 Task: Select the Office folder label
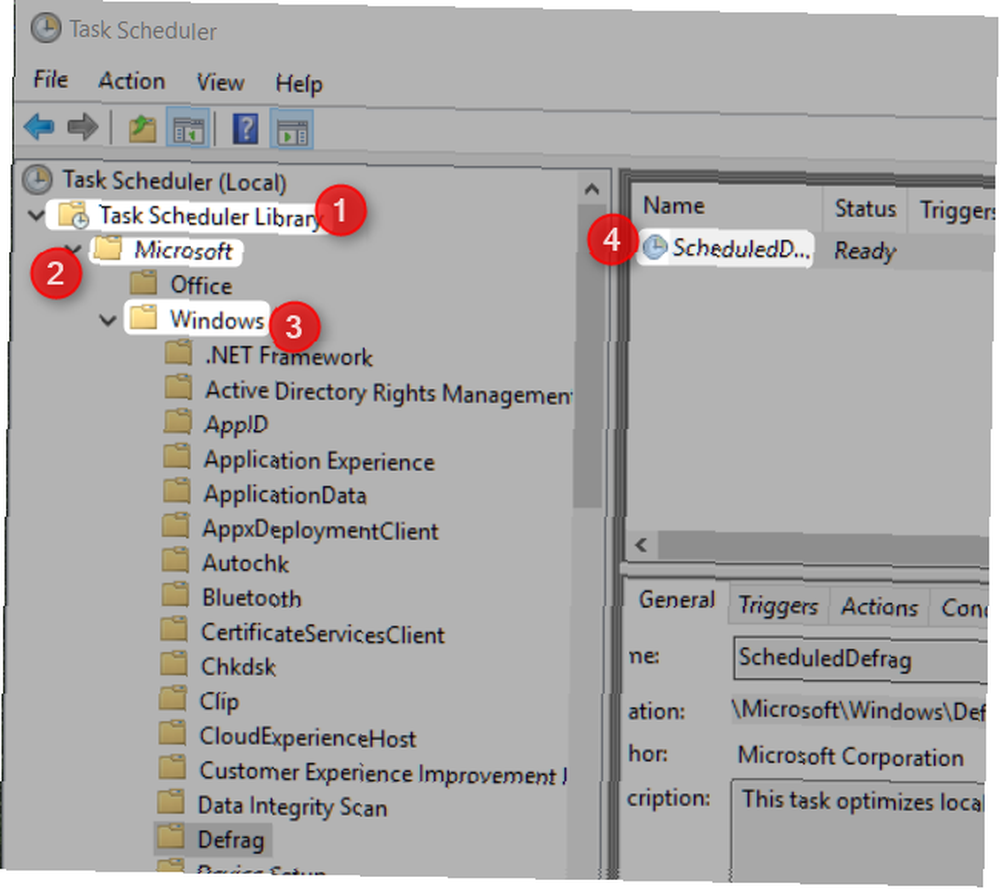pyautogui.click(x=201, y=285)
